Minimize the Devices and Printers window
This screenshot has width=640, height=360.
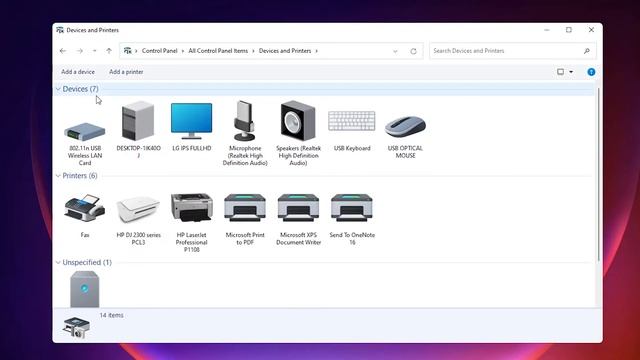click(547, 30)
